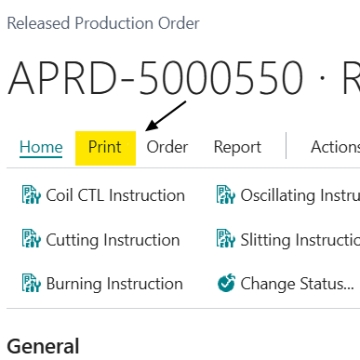Switch to the Print tab

coord(105,148)
